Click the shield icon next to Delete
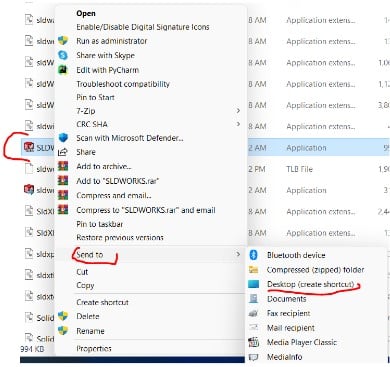 coord(63,316)
